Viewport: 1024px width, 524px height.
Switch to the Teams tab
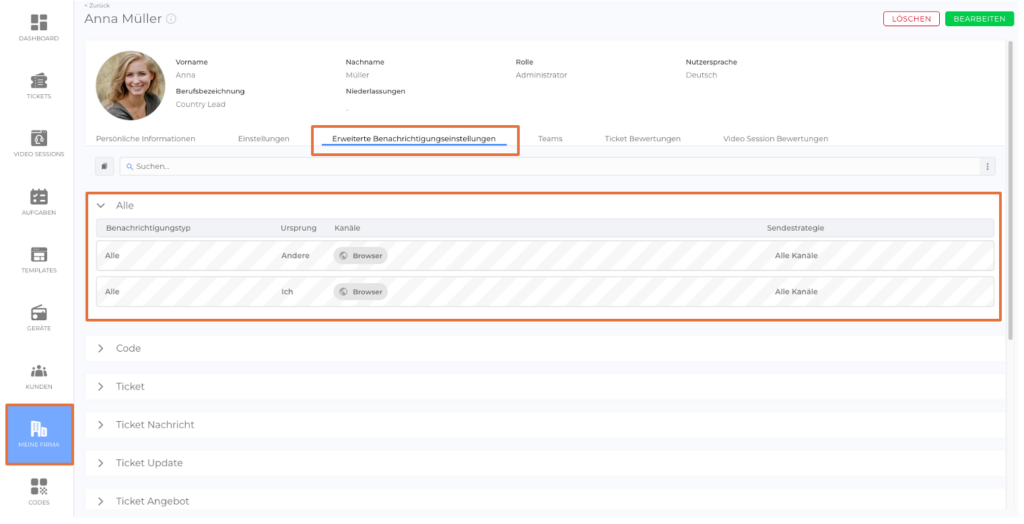(x=550, y=138)
